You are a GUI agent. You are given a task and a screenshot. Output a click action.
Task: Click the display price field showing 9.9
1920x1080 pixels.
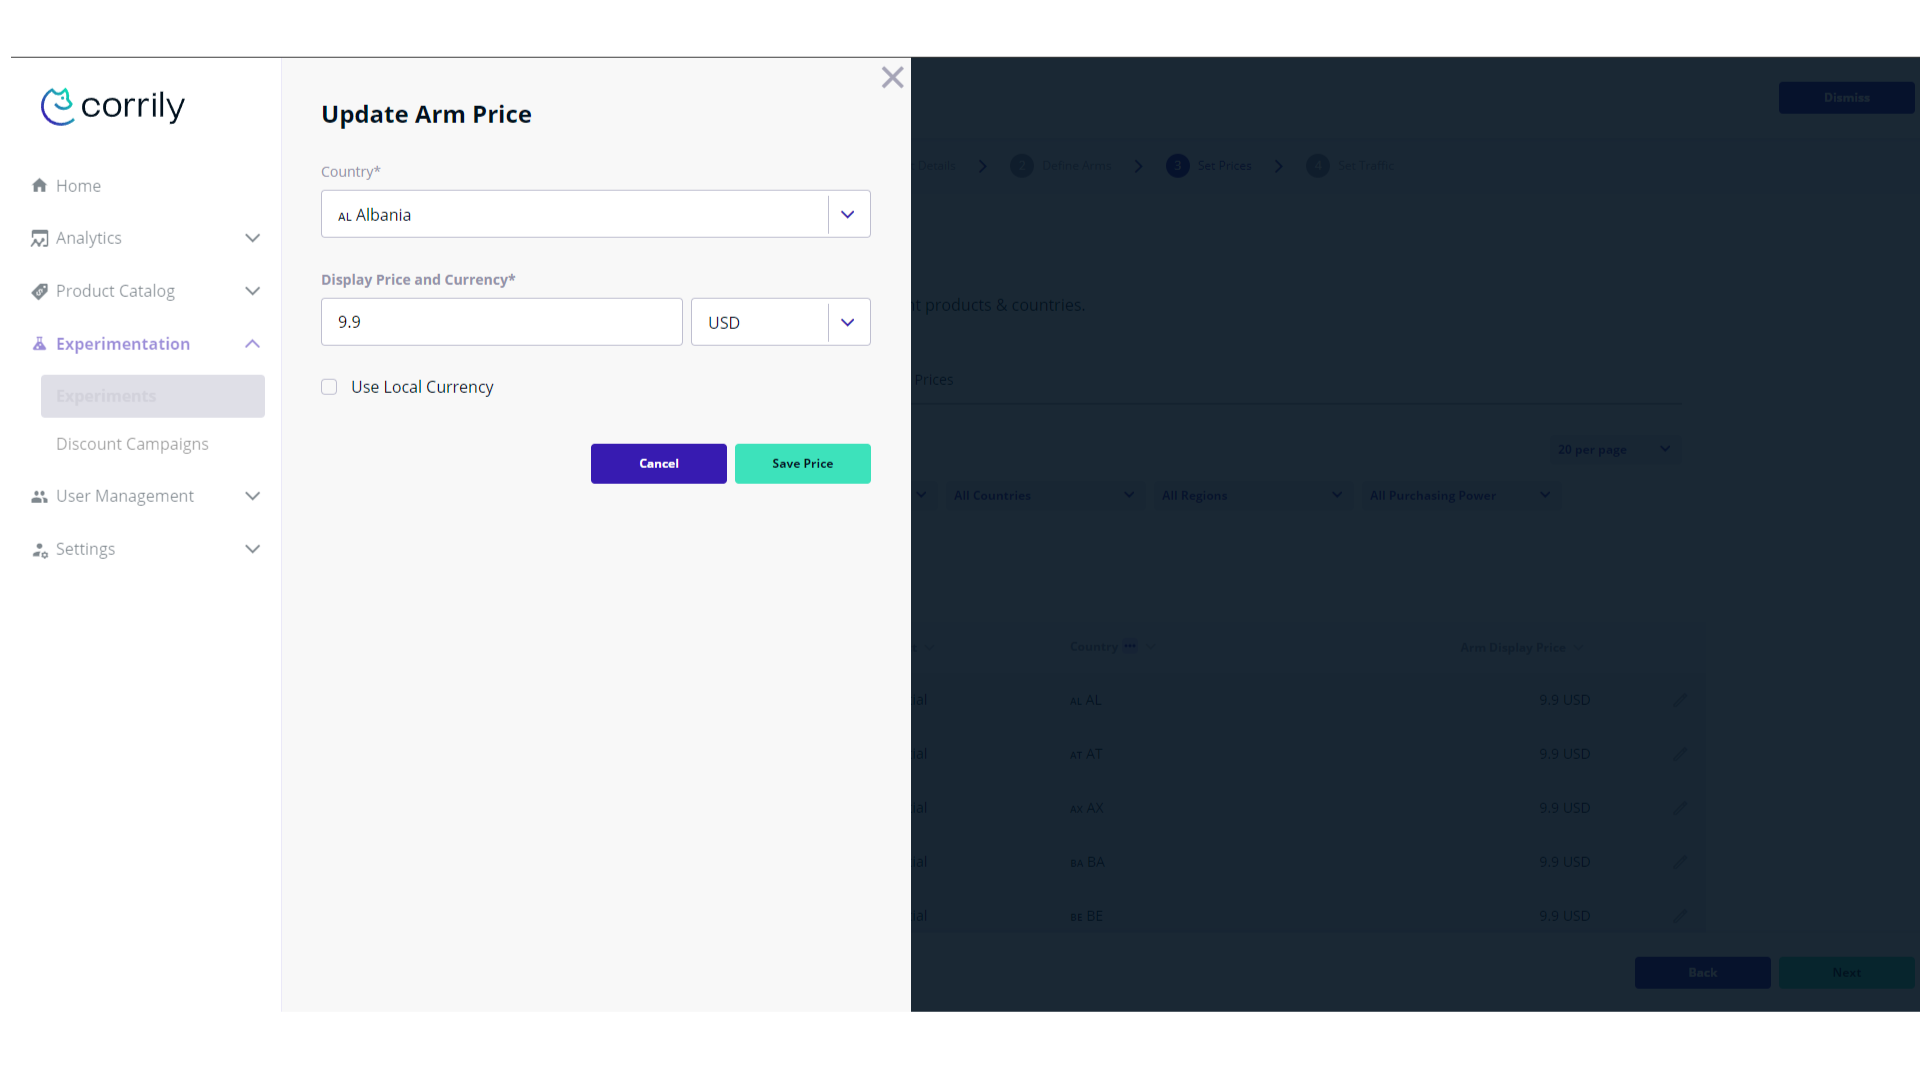[501, 322]
